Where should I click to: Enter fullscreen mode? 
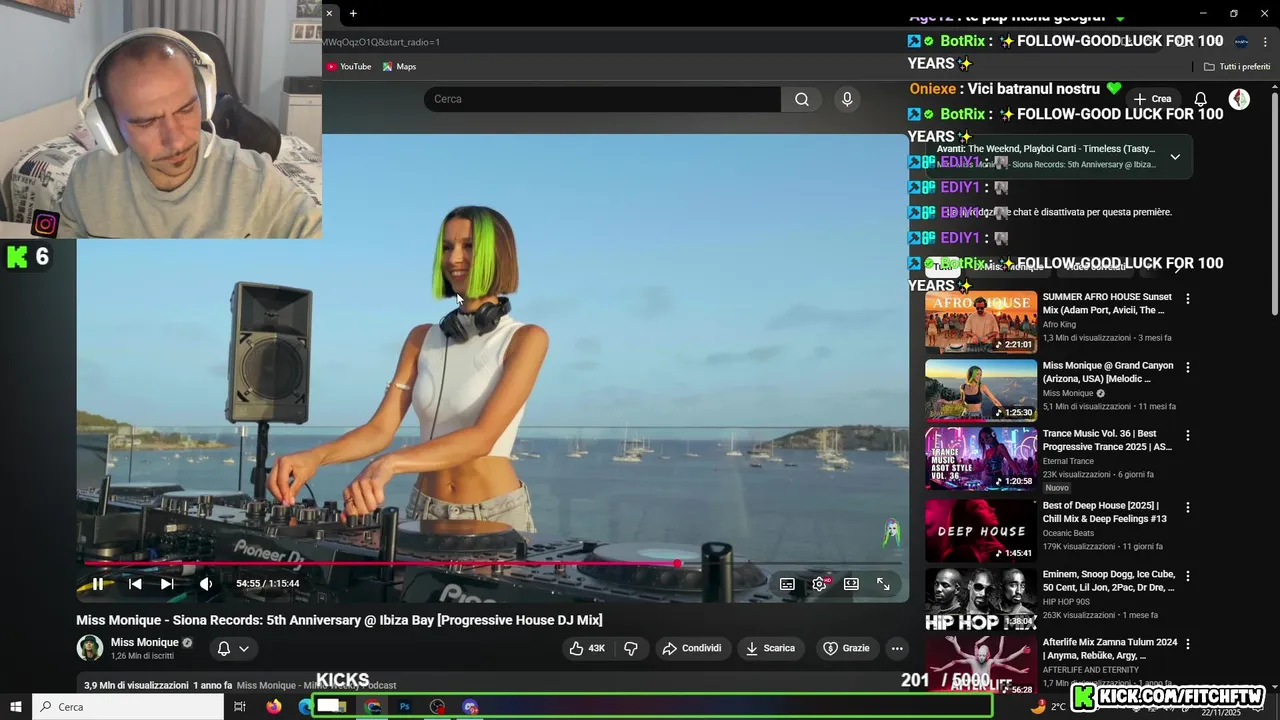883,584
